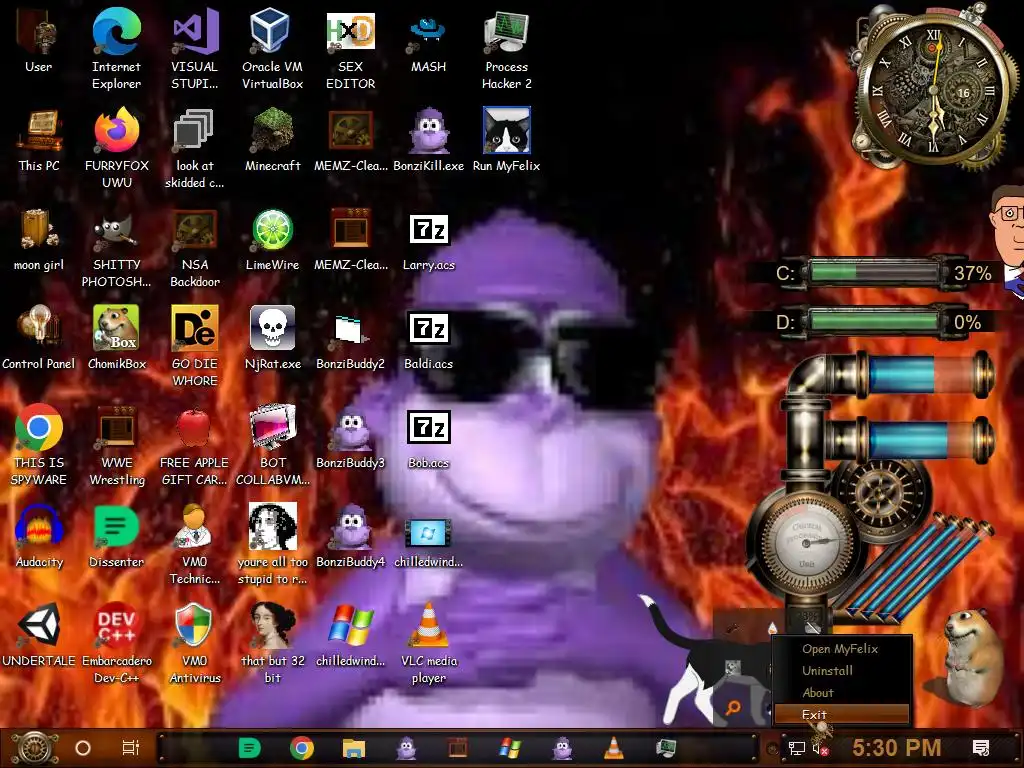The image size is (1024, 768).
Task: Open Process Hacker monitor taskbar icon
Action: coord(665,748)
